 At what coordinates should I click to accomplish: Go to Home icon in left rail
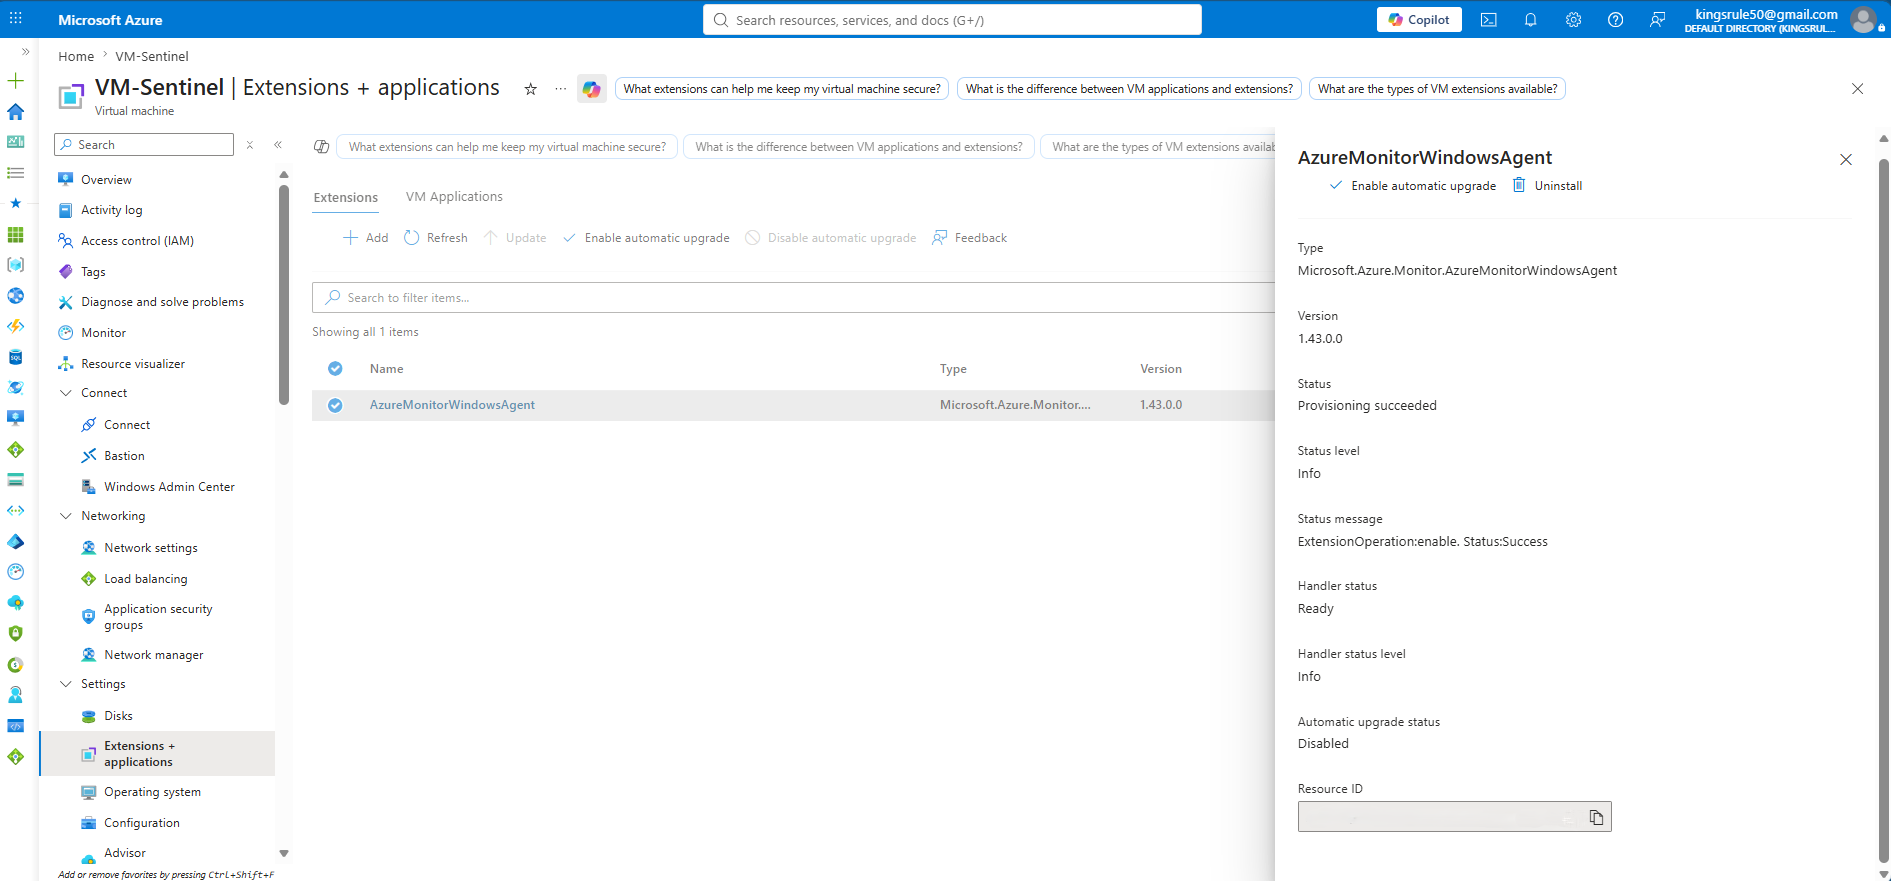[x=15, y=111]
